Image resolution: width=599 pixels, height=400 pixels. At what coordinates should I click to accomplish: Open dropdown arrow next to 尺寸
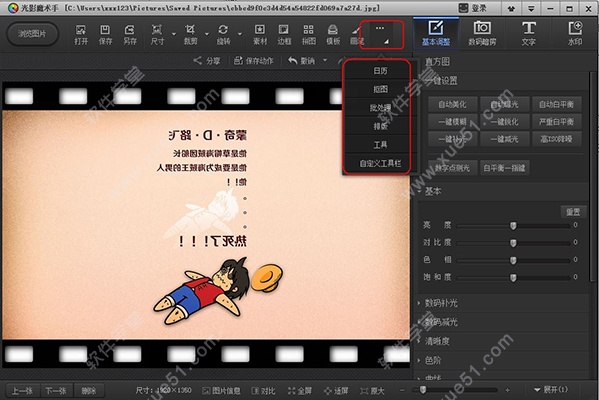coord(174,34)
